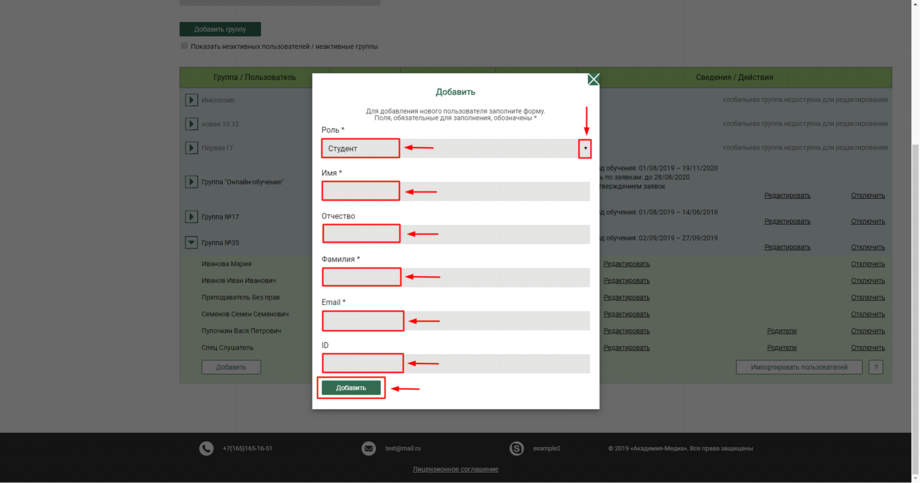Select user row Семенов Семен Семенович

(245, 314)
